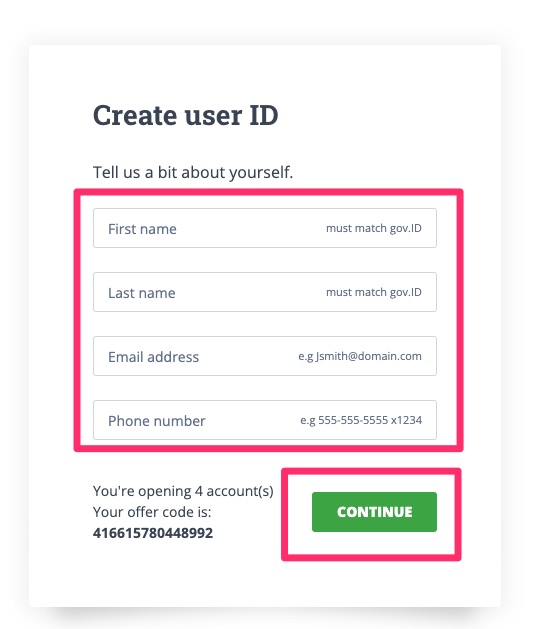The width and height of the screenshot is (545, 629).
Task: Select the Email address field
Action: click(x=265, y=356)
